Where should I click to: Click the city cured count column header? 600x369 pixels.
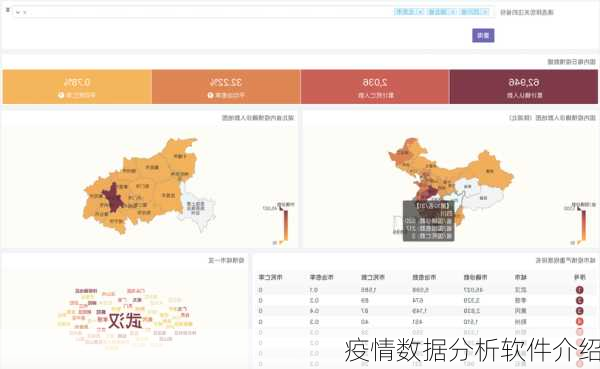click(x=424, y=277)
